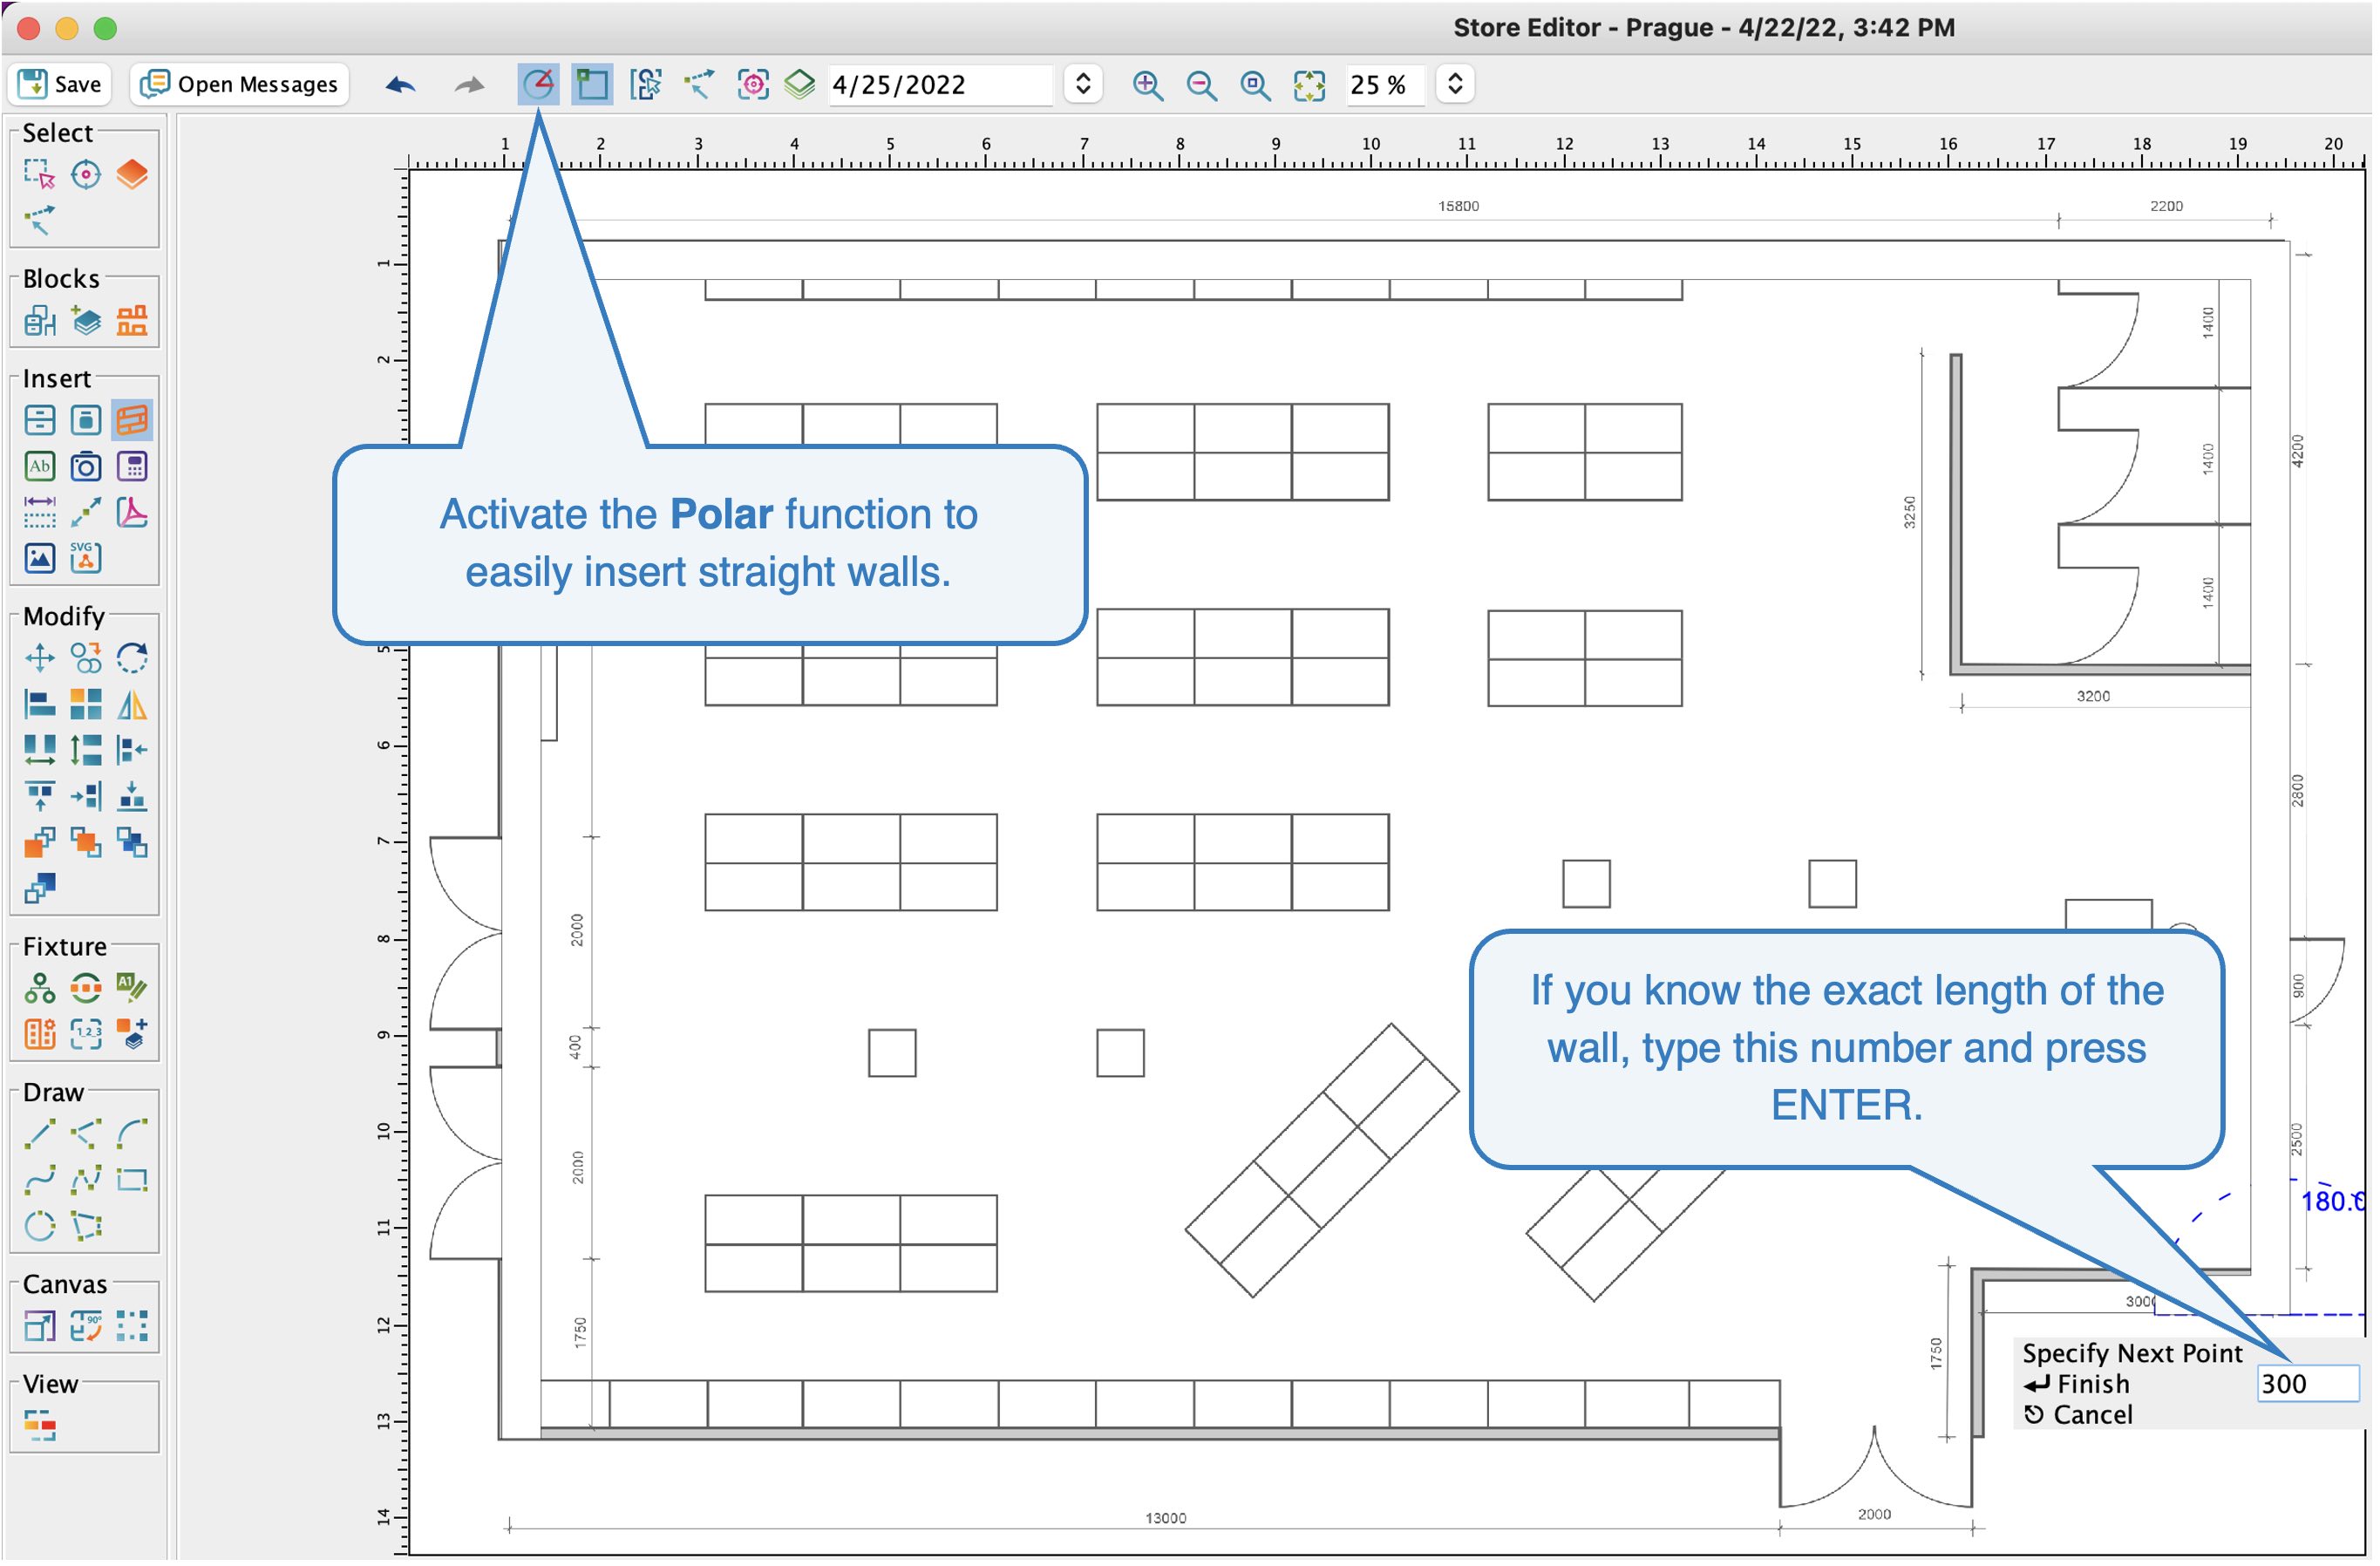Toggle the object snap selection icon
This screenshot has width=2380, height=1566.
coord(646,84)
